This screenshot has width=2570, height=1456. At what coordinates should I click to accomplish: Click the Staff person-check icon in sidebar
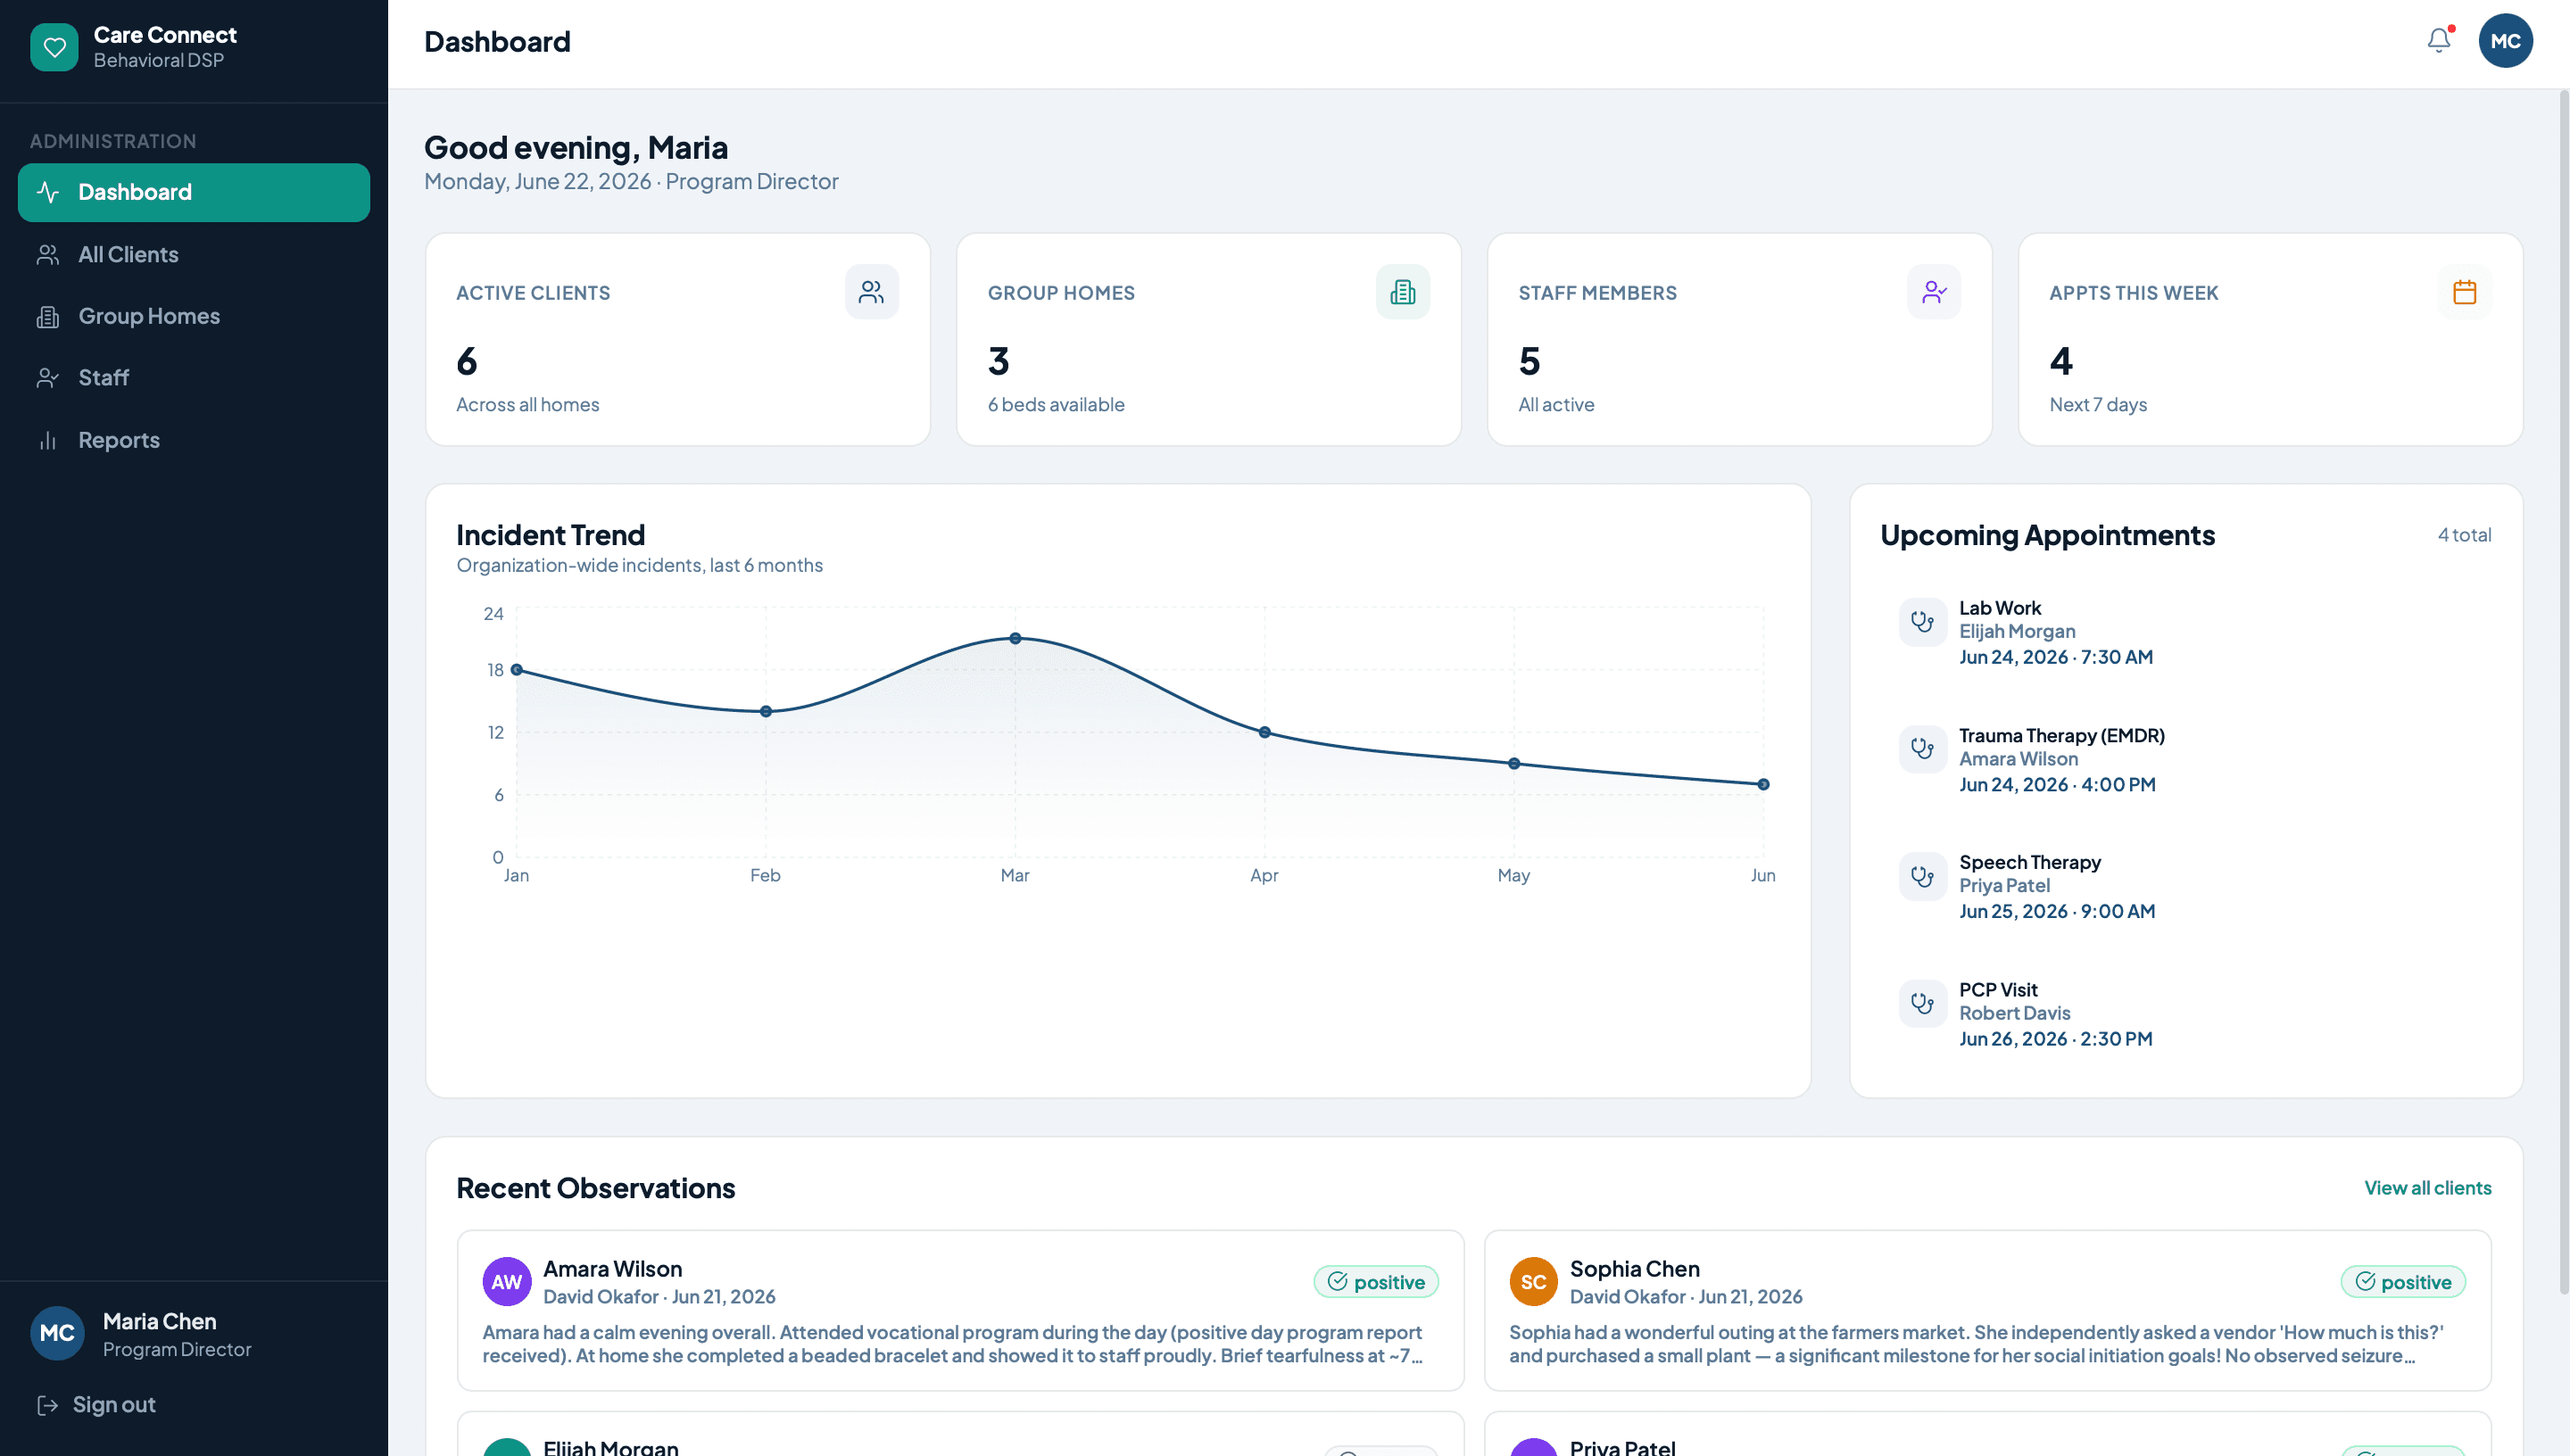click(48, 378)
